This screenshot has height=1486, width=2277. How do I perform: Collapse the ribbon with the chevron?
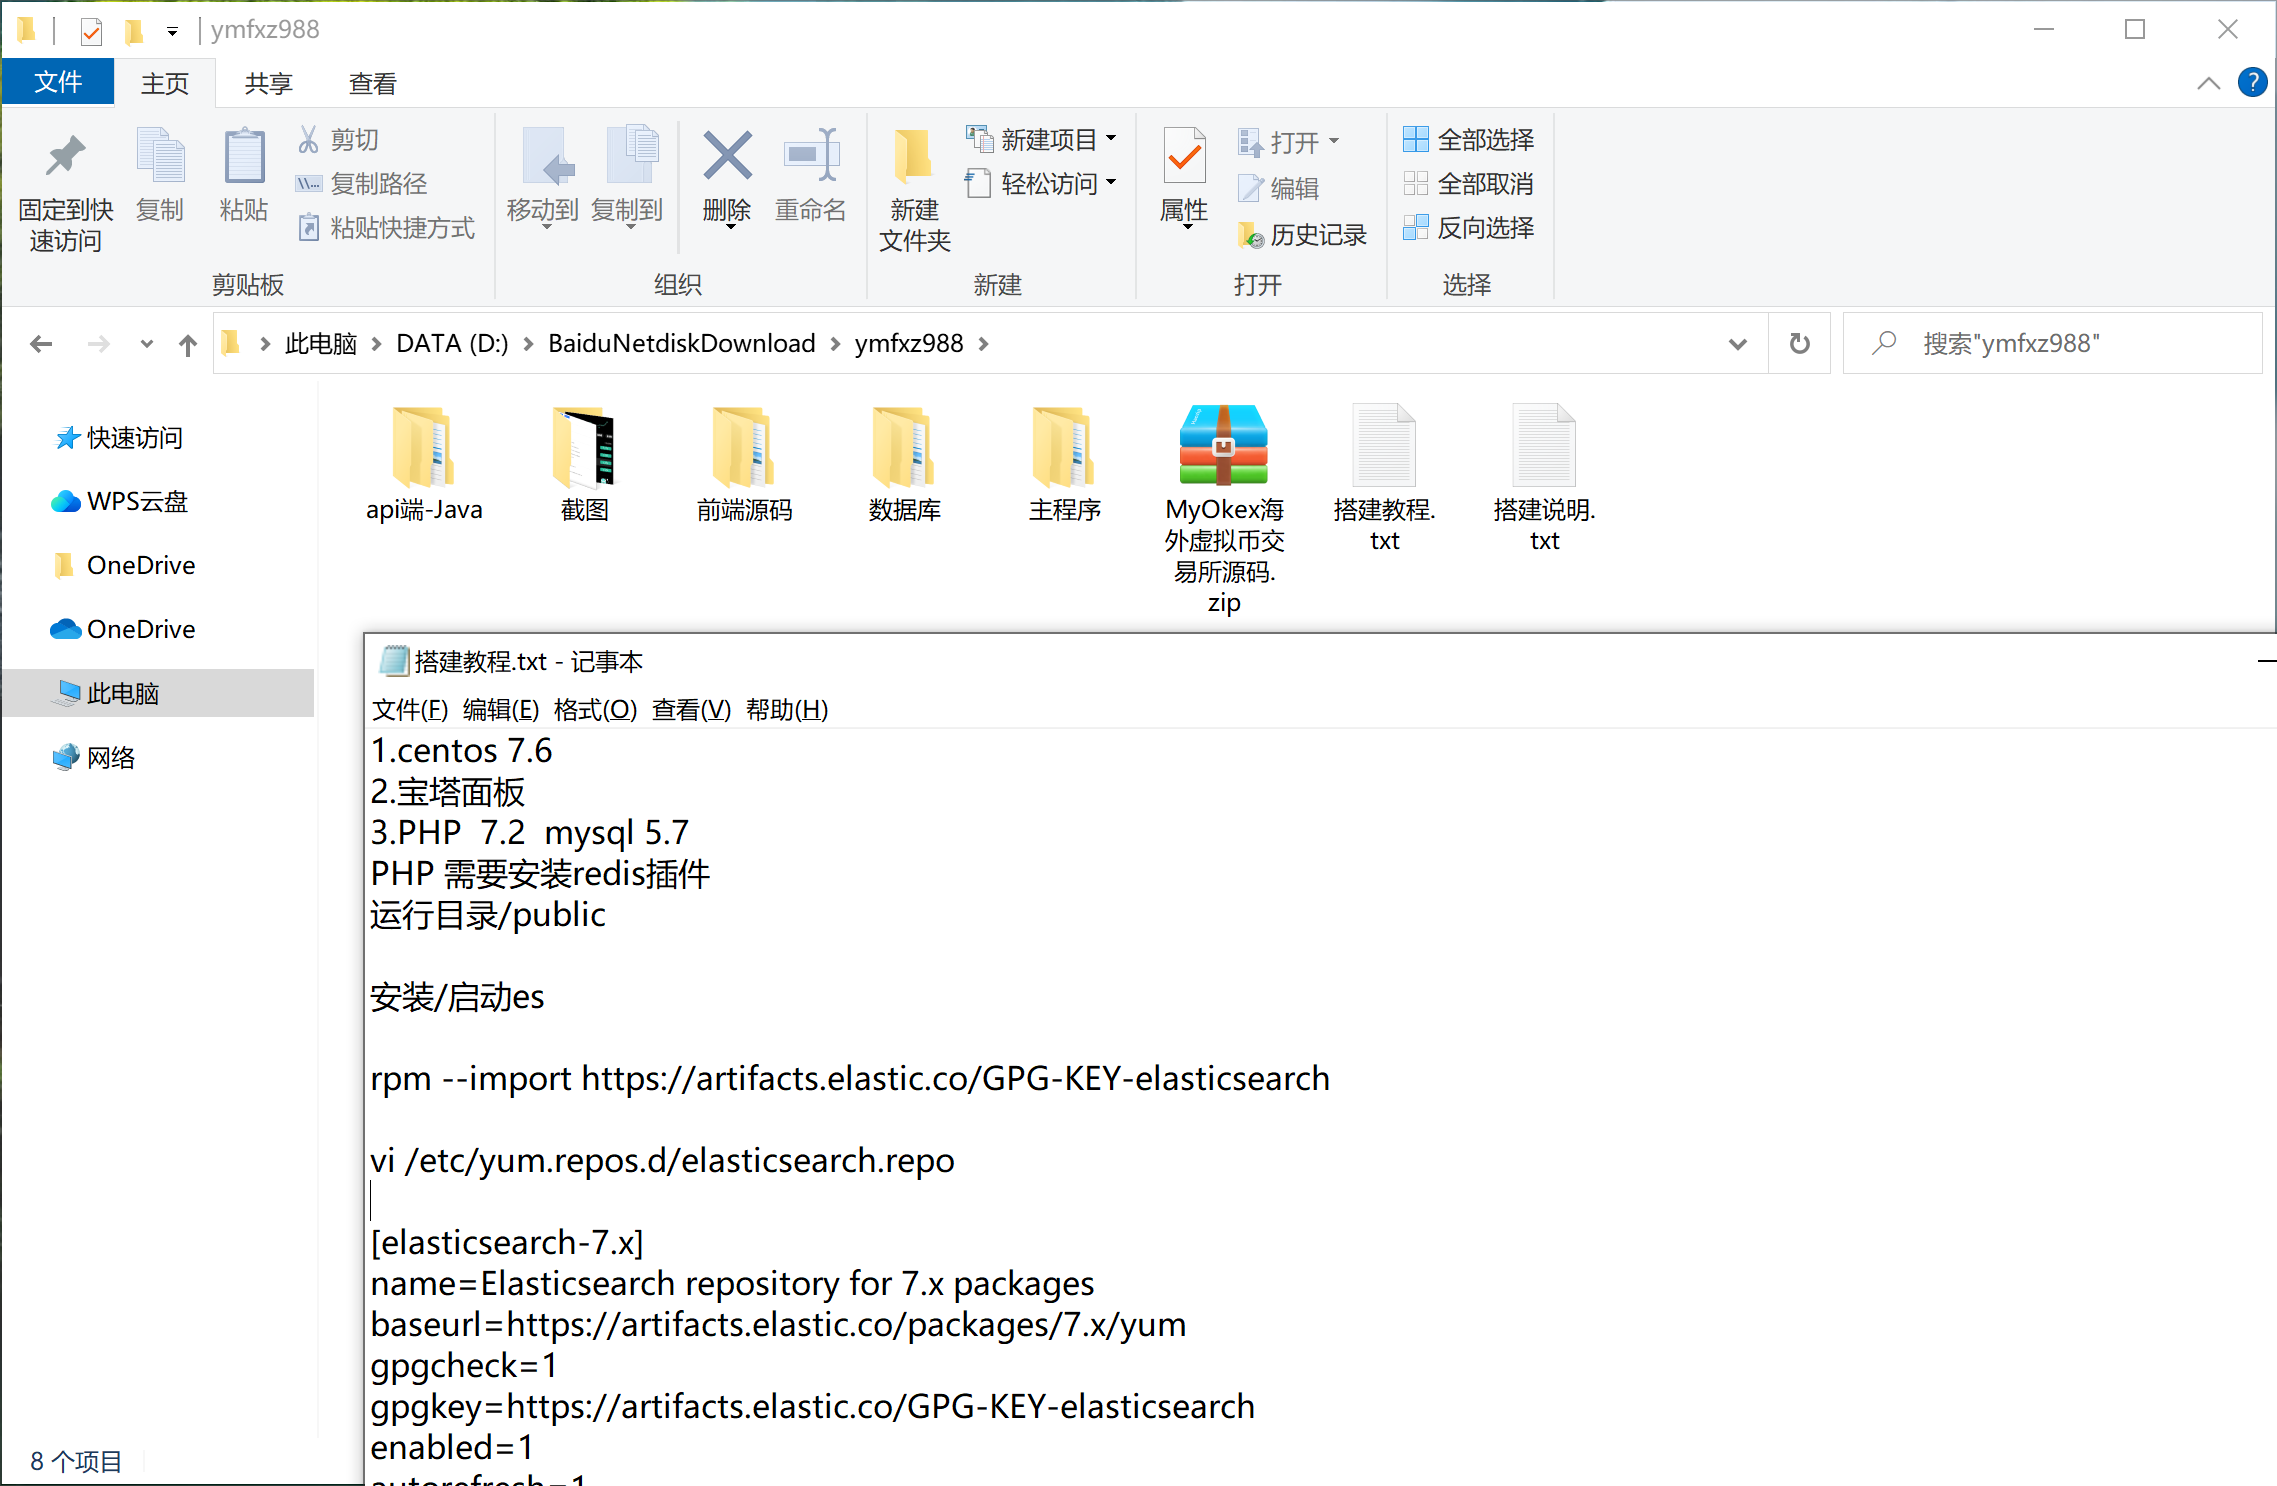coord(2208,83)
